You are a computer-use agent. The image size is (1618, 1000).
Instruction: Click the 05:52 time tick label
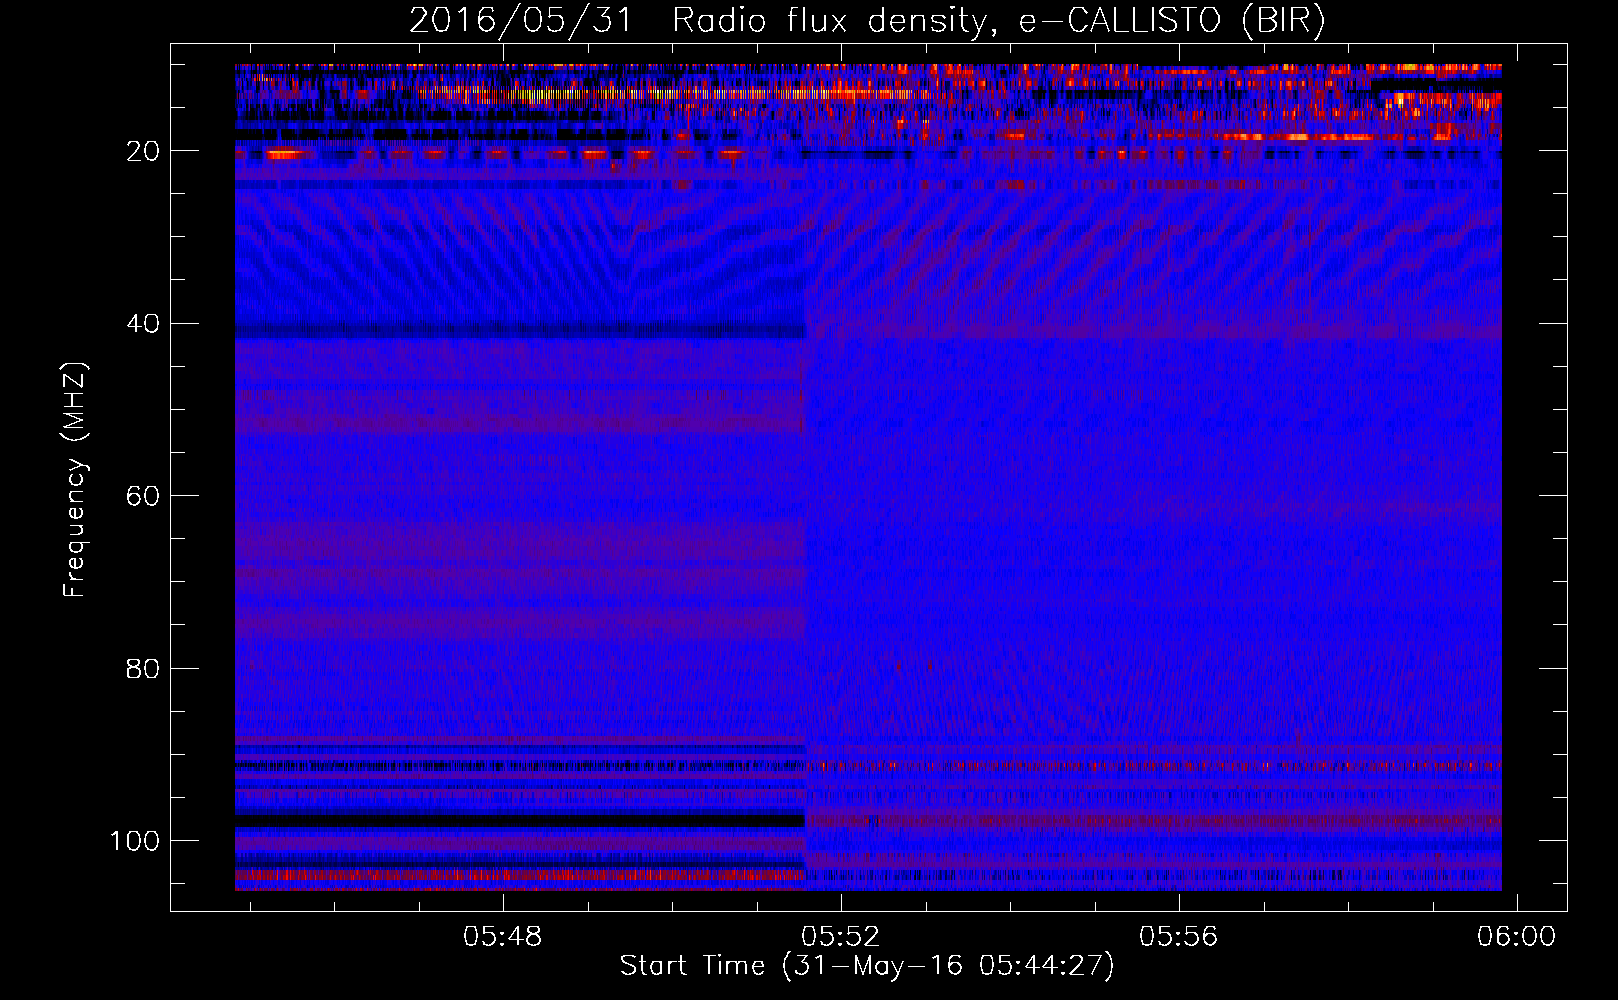coord(841,937)
